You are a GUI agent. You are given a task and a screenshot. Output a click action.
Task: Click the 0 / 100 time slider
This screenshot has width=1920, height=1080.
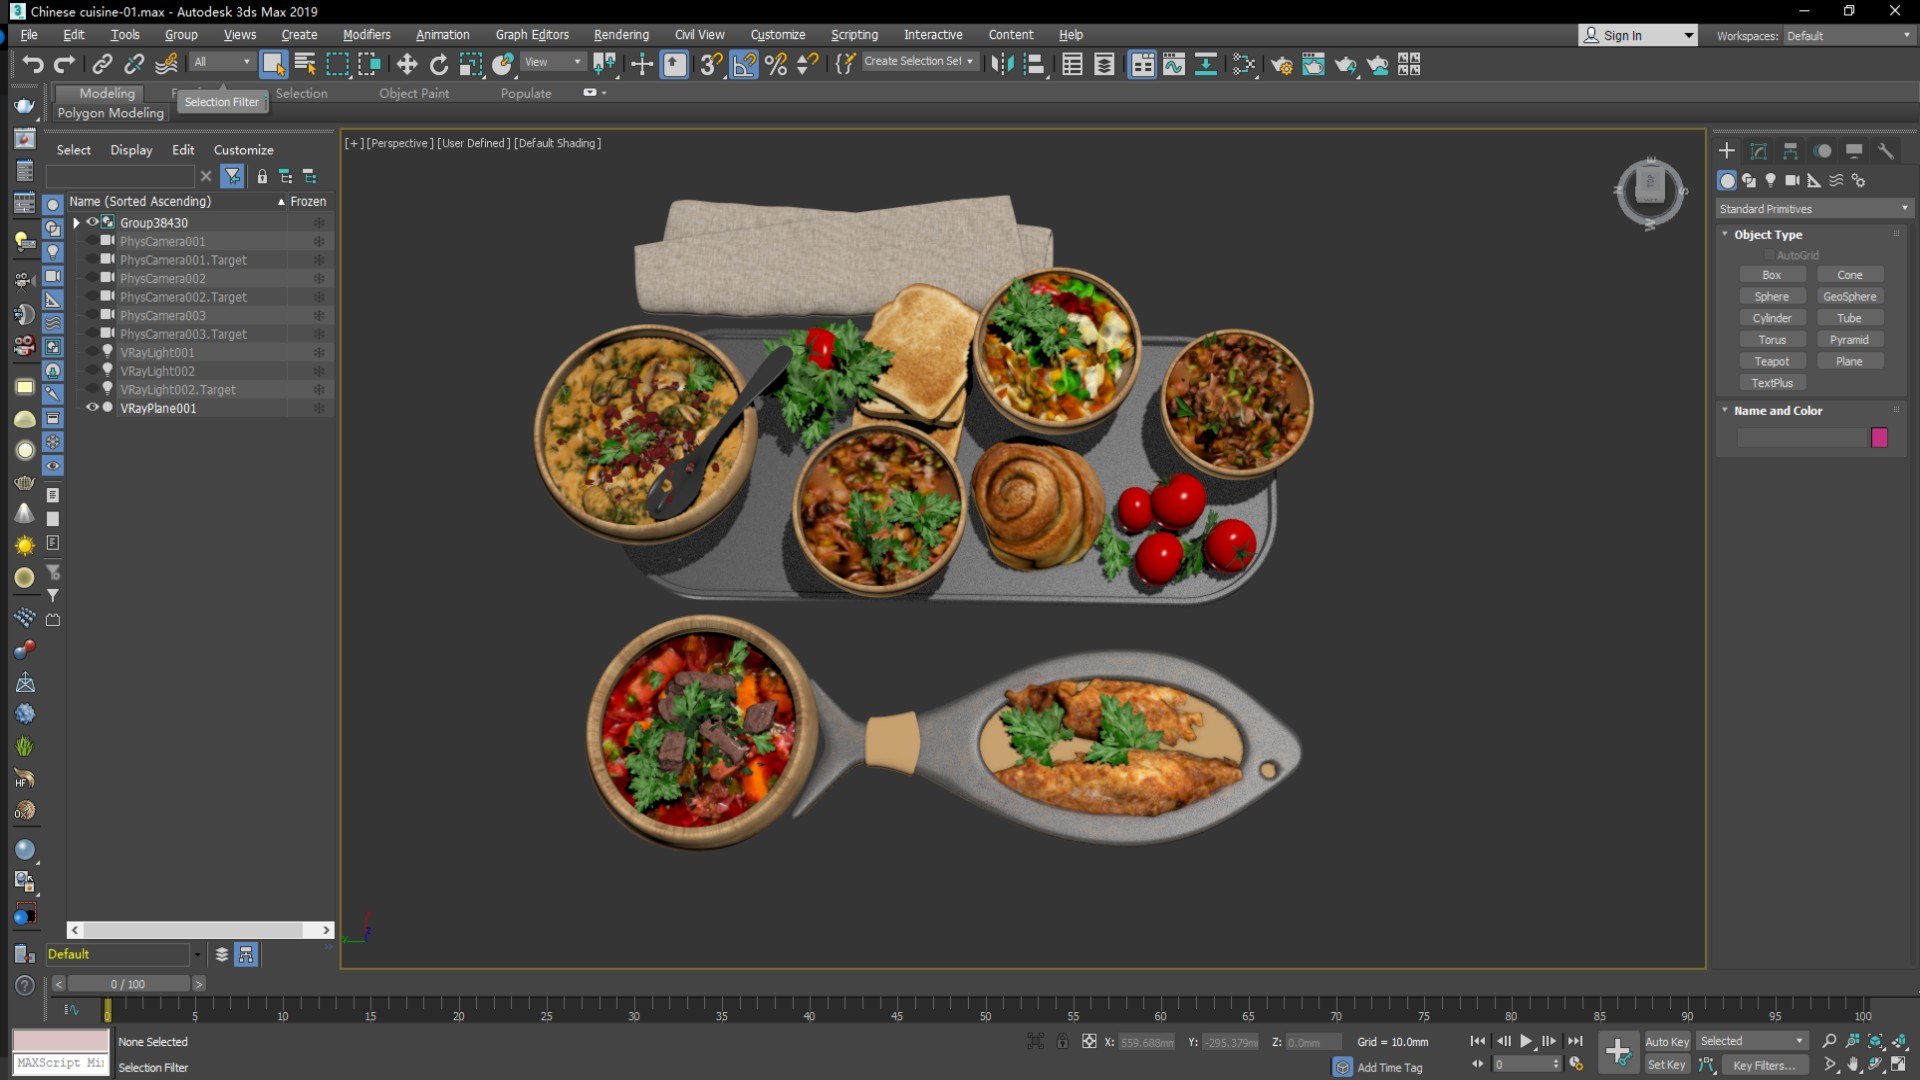click(128, 984)
